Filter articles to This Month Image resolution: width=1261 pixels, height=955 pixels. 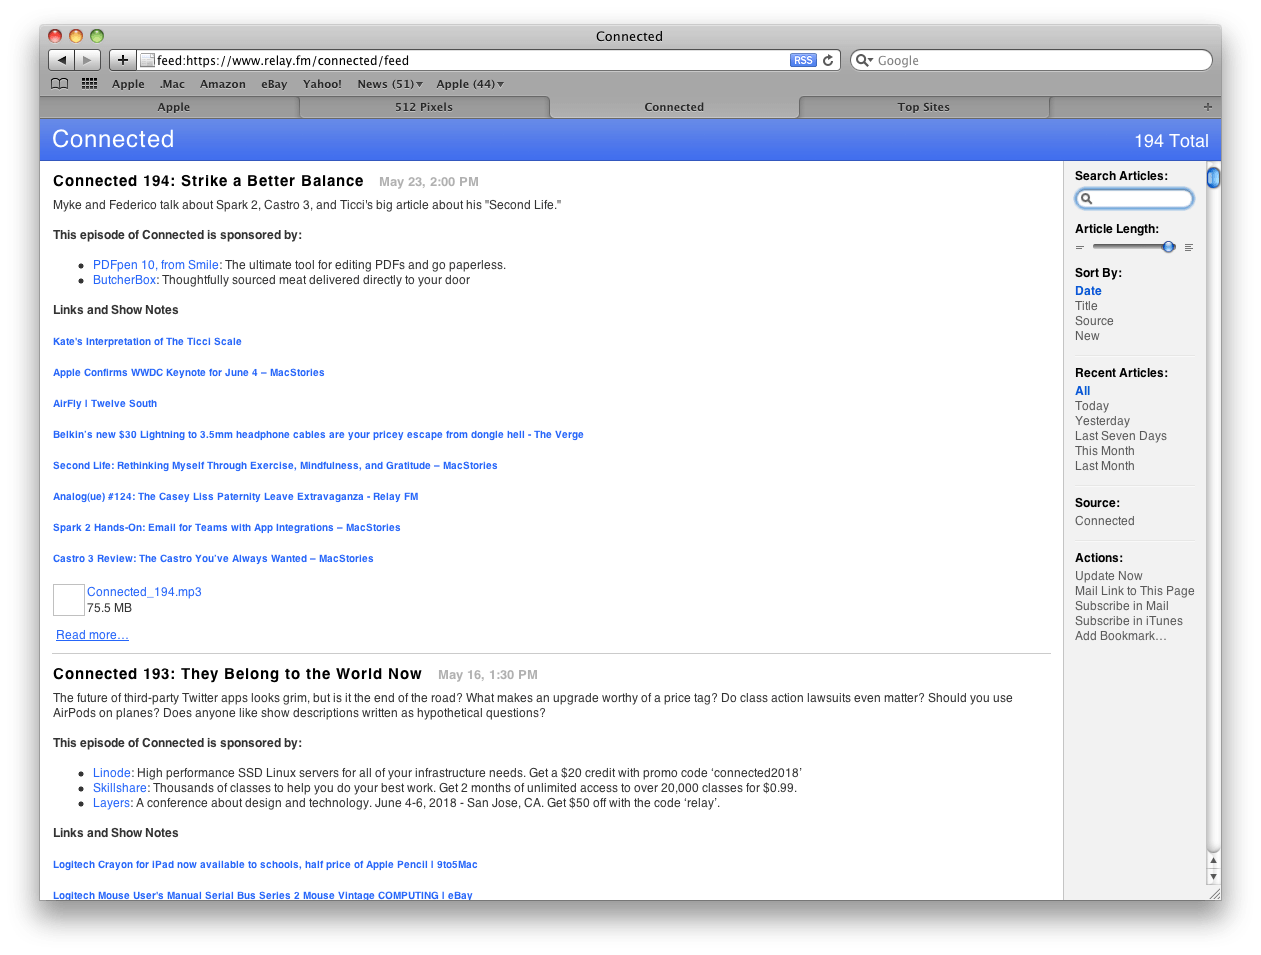coord(1105,451)
